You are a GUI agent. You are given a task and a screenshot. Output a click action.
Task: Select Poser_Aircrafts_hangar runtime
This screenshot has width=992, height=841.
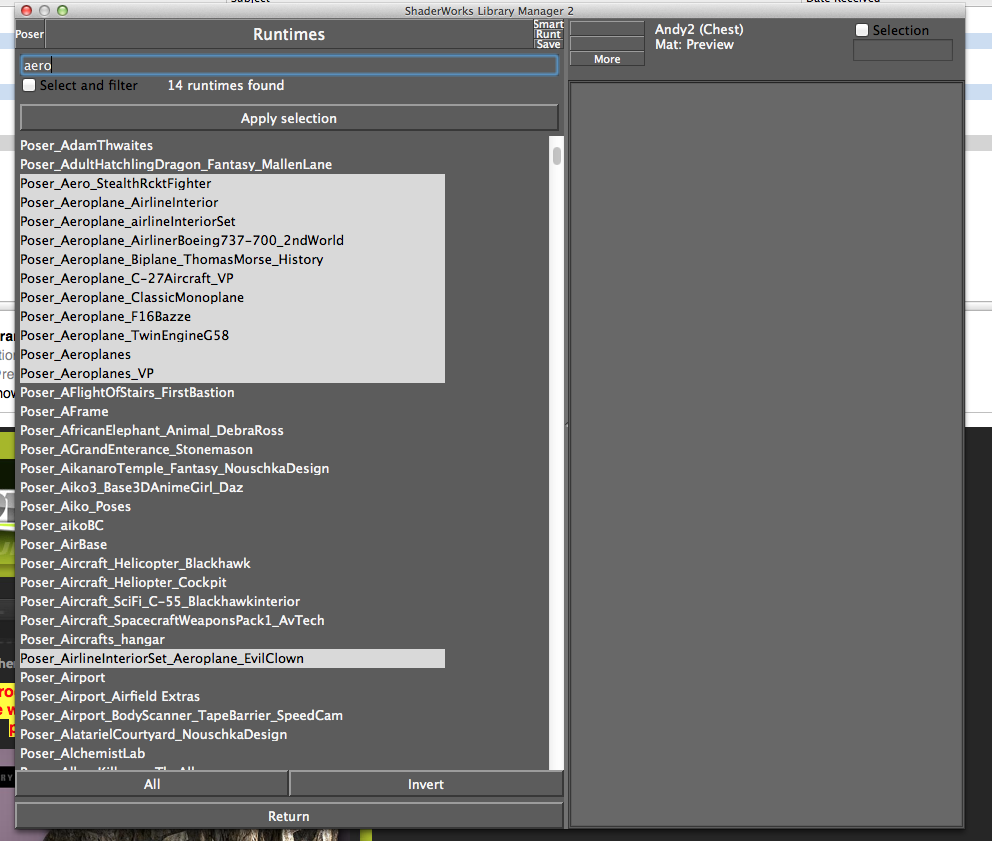pyautogui.click(x=232, y=639)
